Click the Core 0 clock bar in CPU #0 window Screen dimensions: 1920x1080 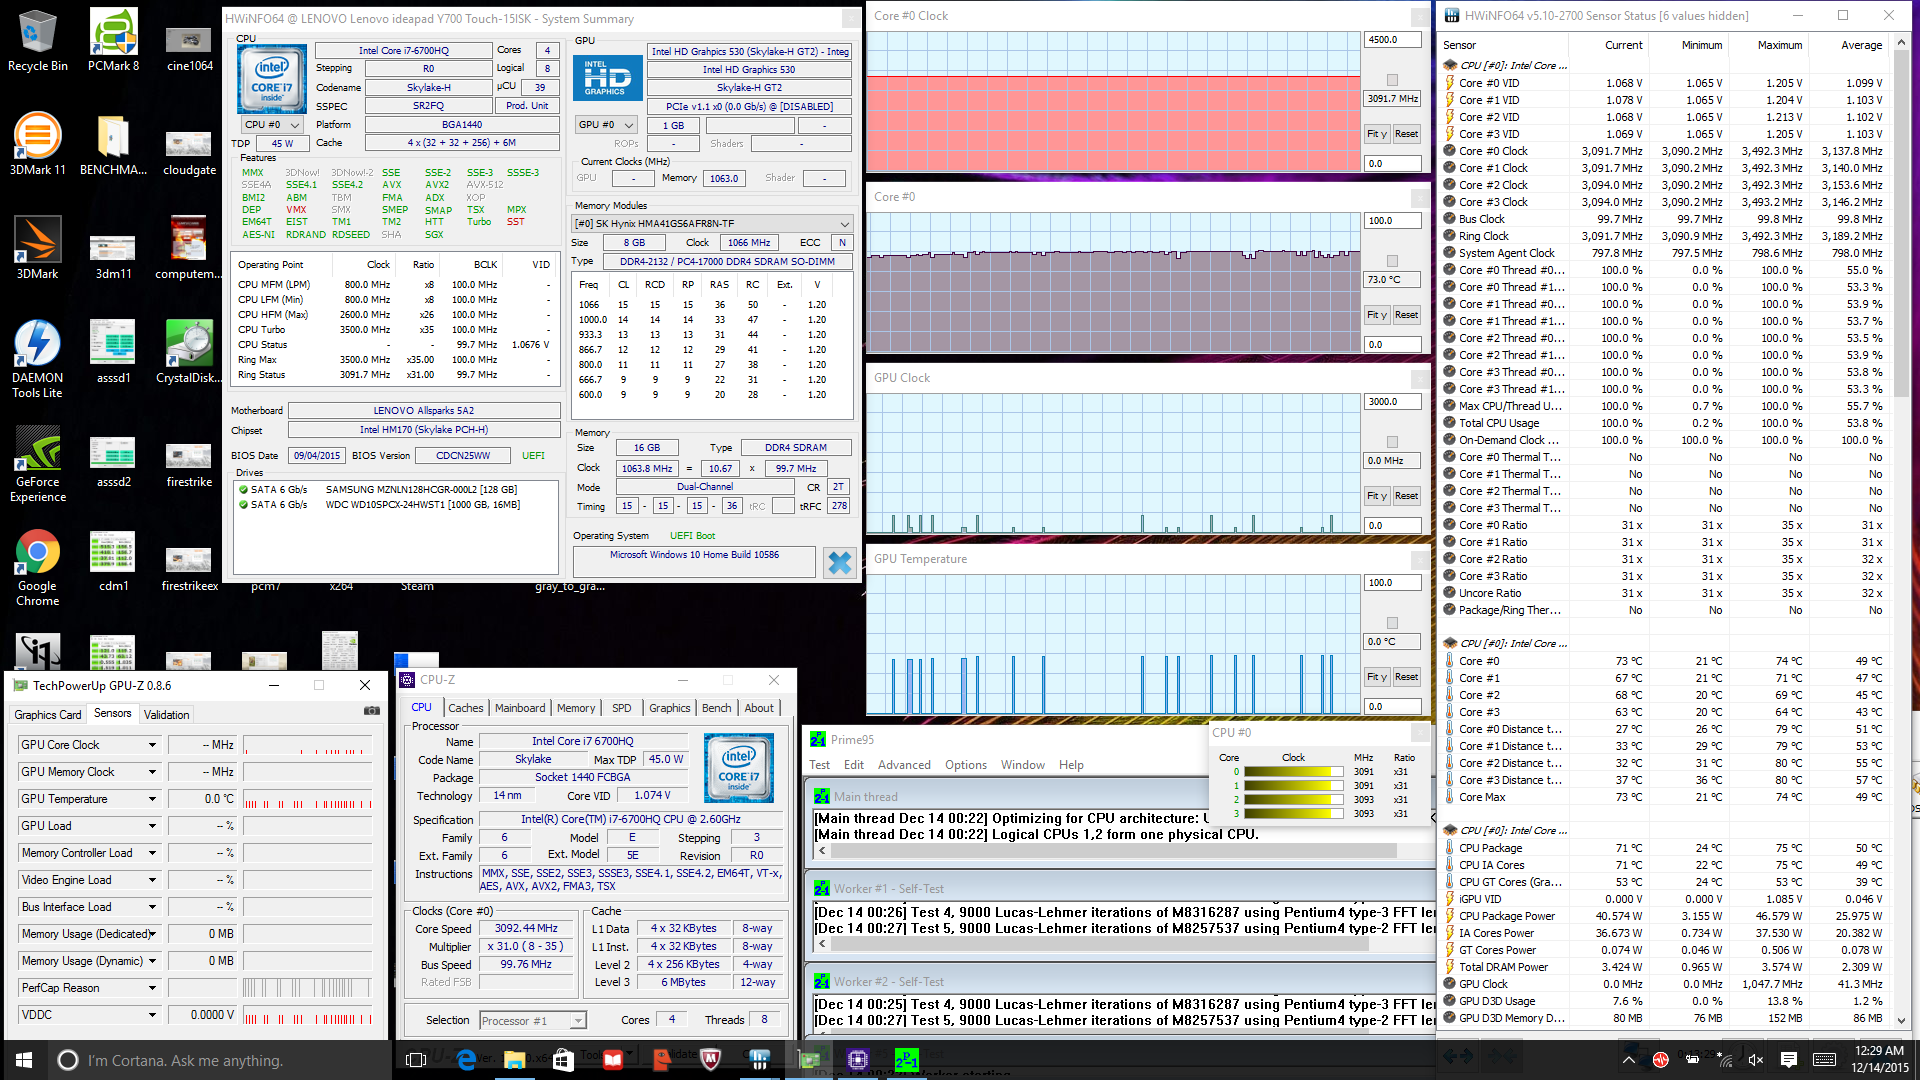click(x=1294, y=772)
